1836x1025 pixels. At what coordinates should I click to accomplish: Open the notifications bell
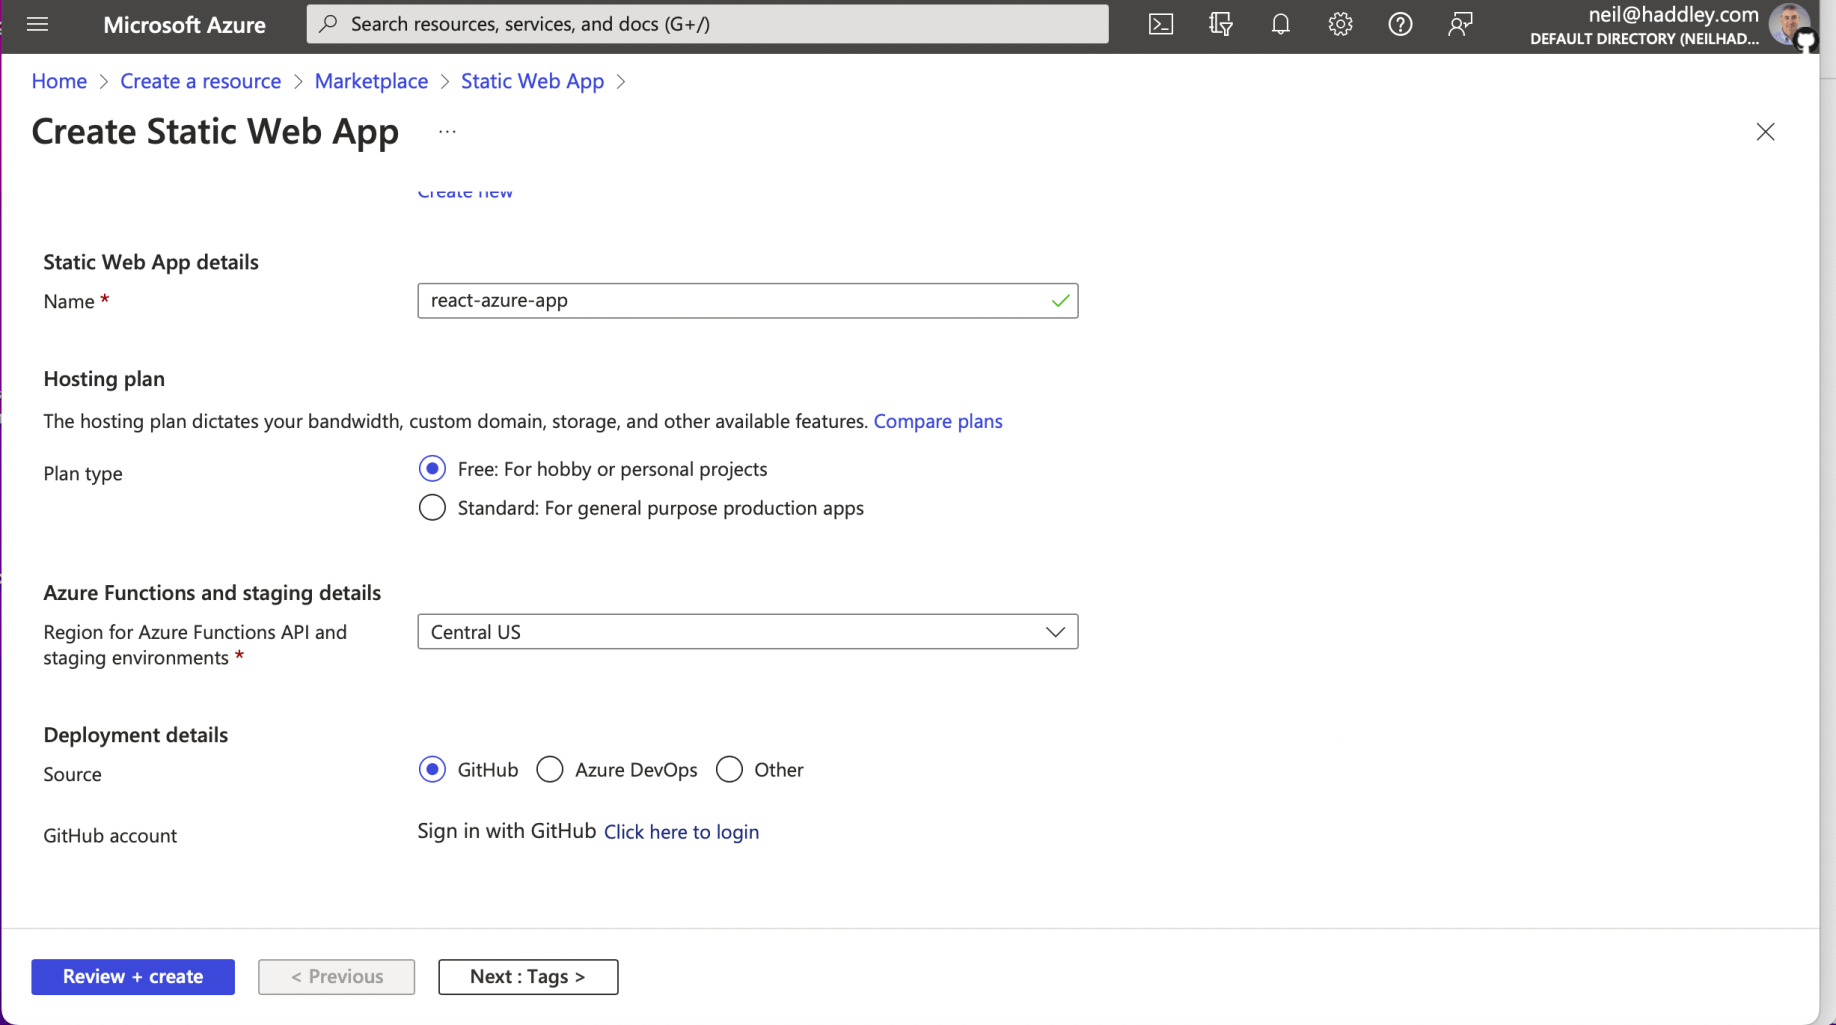[x=1280, y=24]
